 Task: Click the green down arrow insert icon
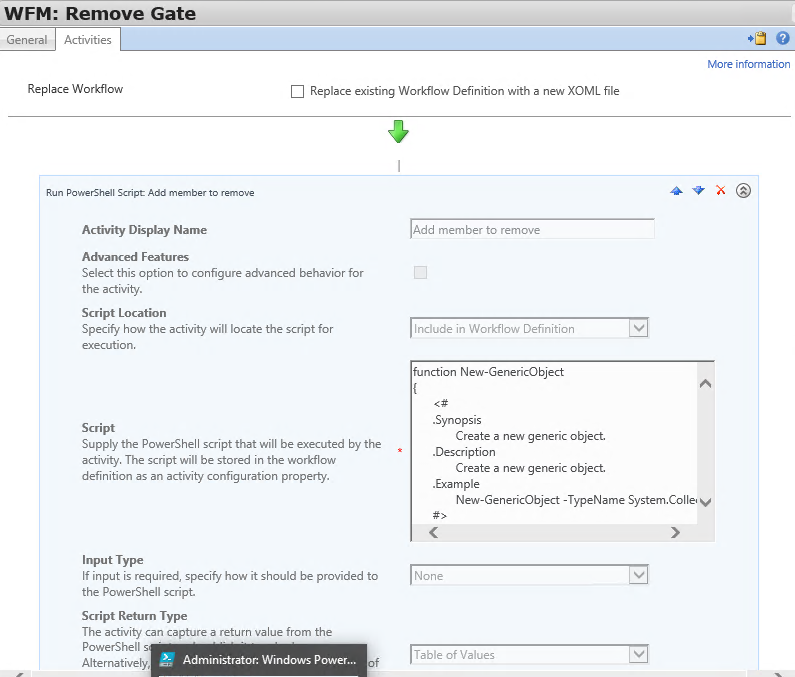click(x=398, y=131)
